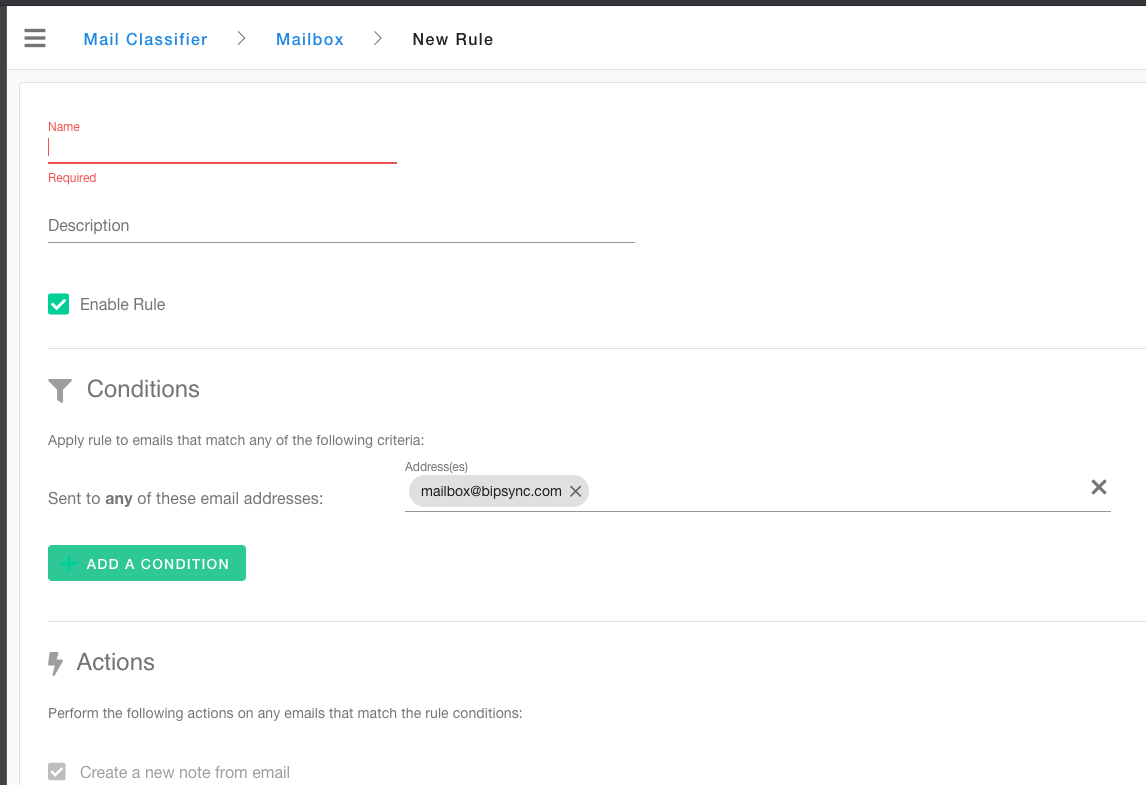Open the hamburger navigation menu
Image resolution: width=1146 pixels, height=785 pixels.
35,38
